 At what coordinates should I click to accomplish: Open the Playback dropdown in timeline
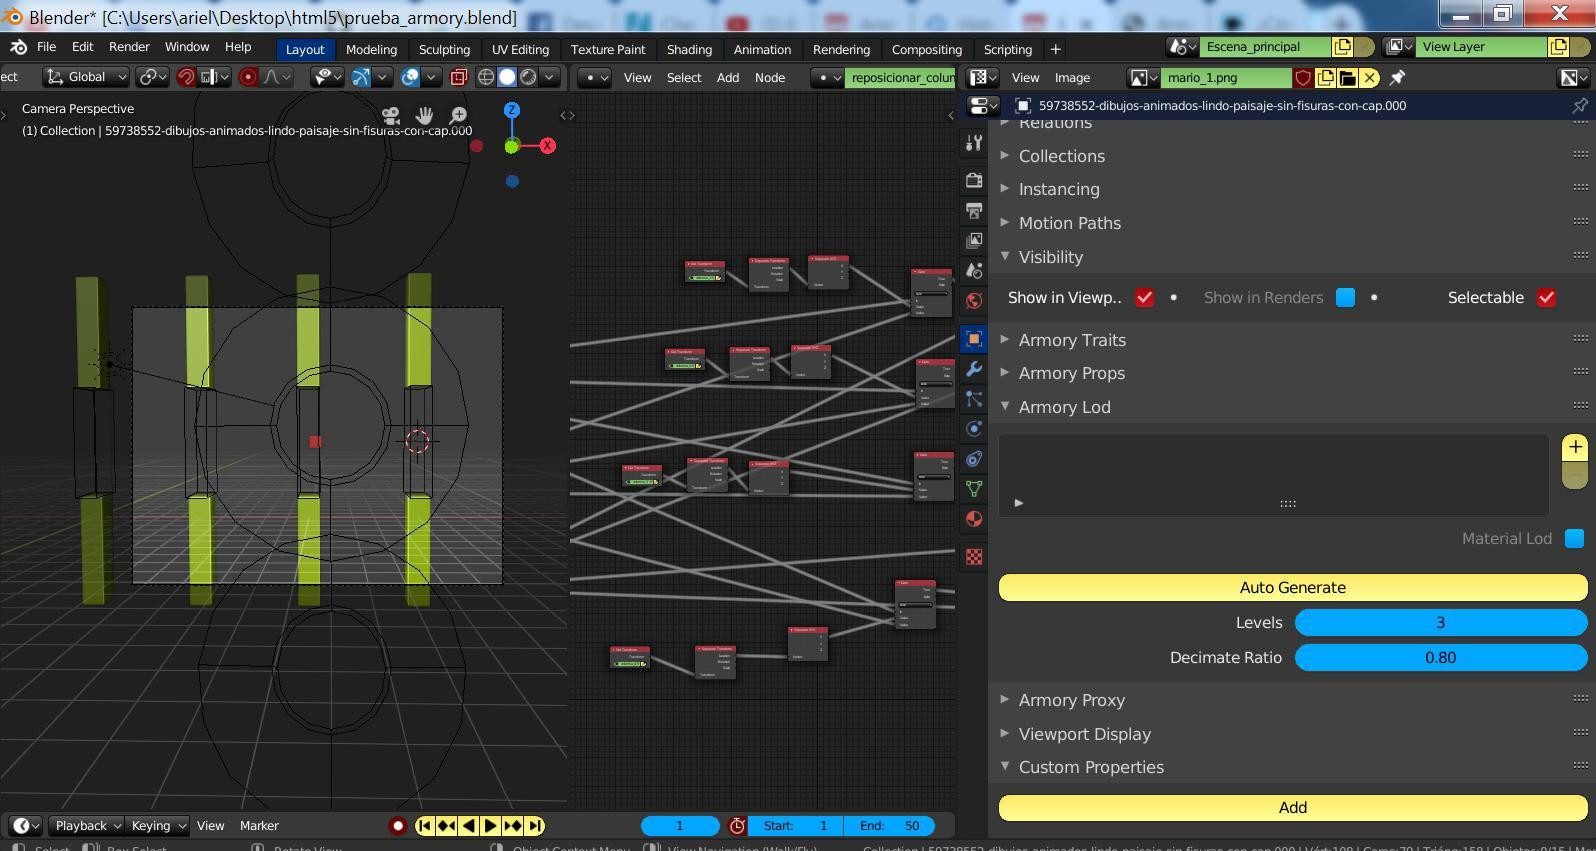click(88, 826)
